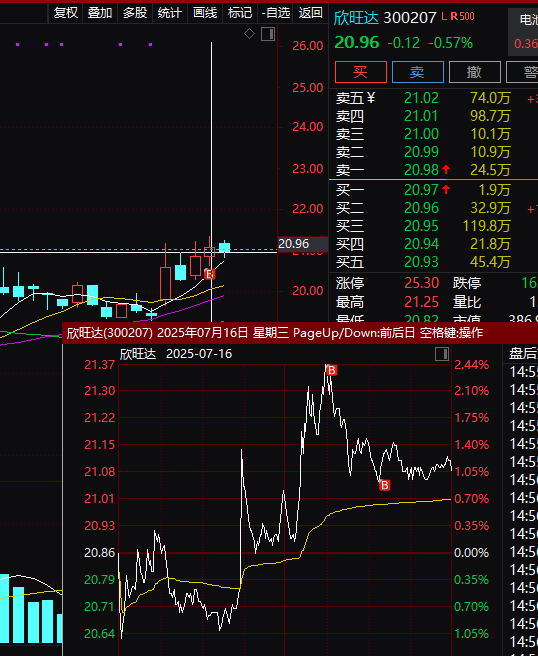The width and height of the screenshot is (538, 656).
Task: Open the 统计 statistics menu
Action: click(x=170, y=13)
